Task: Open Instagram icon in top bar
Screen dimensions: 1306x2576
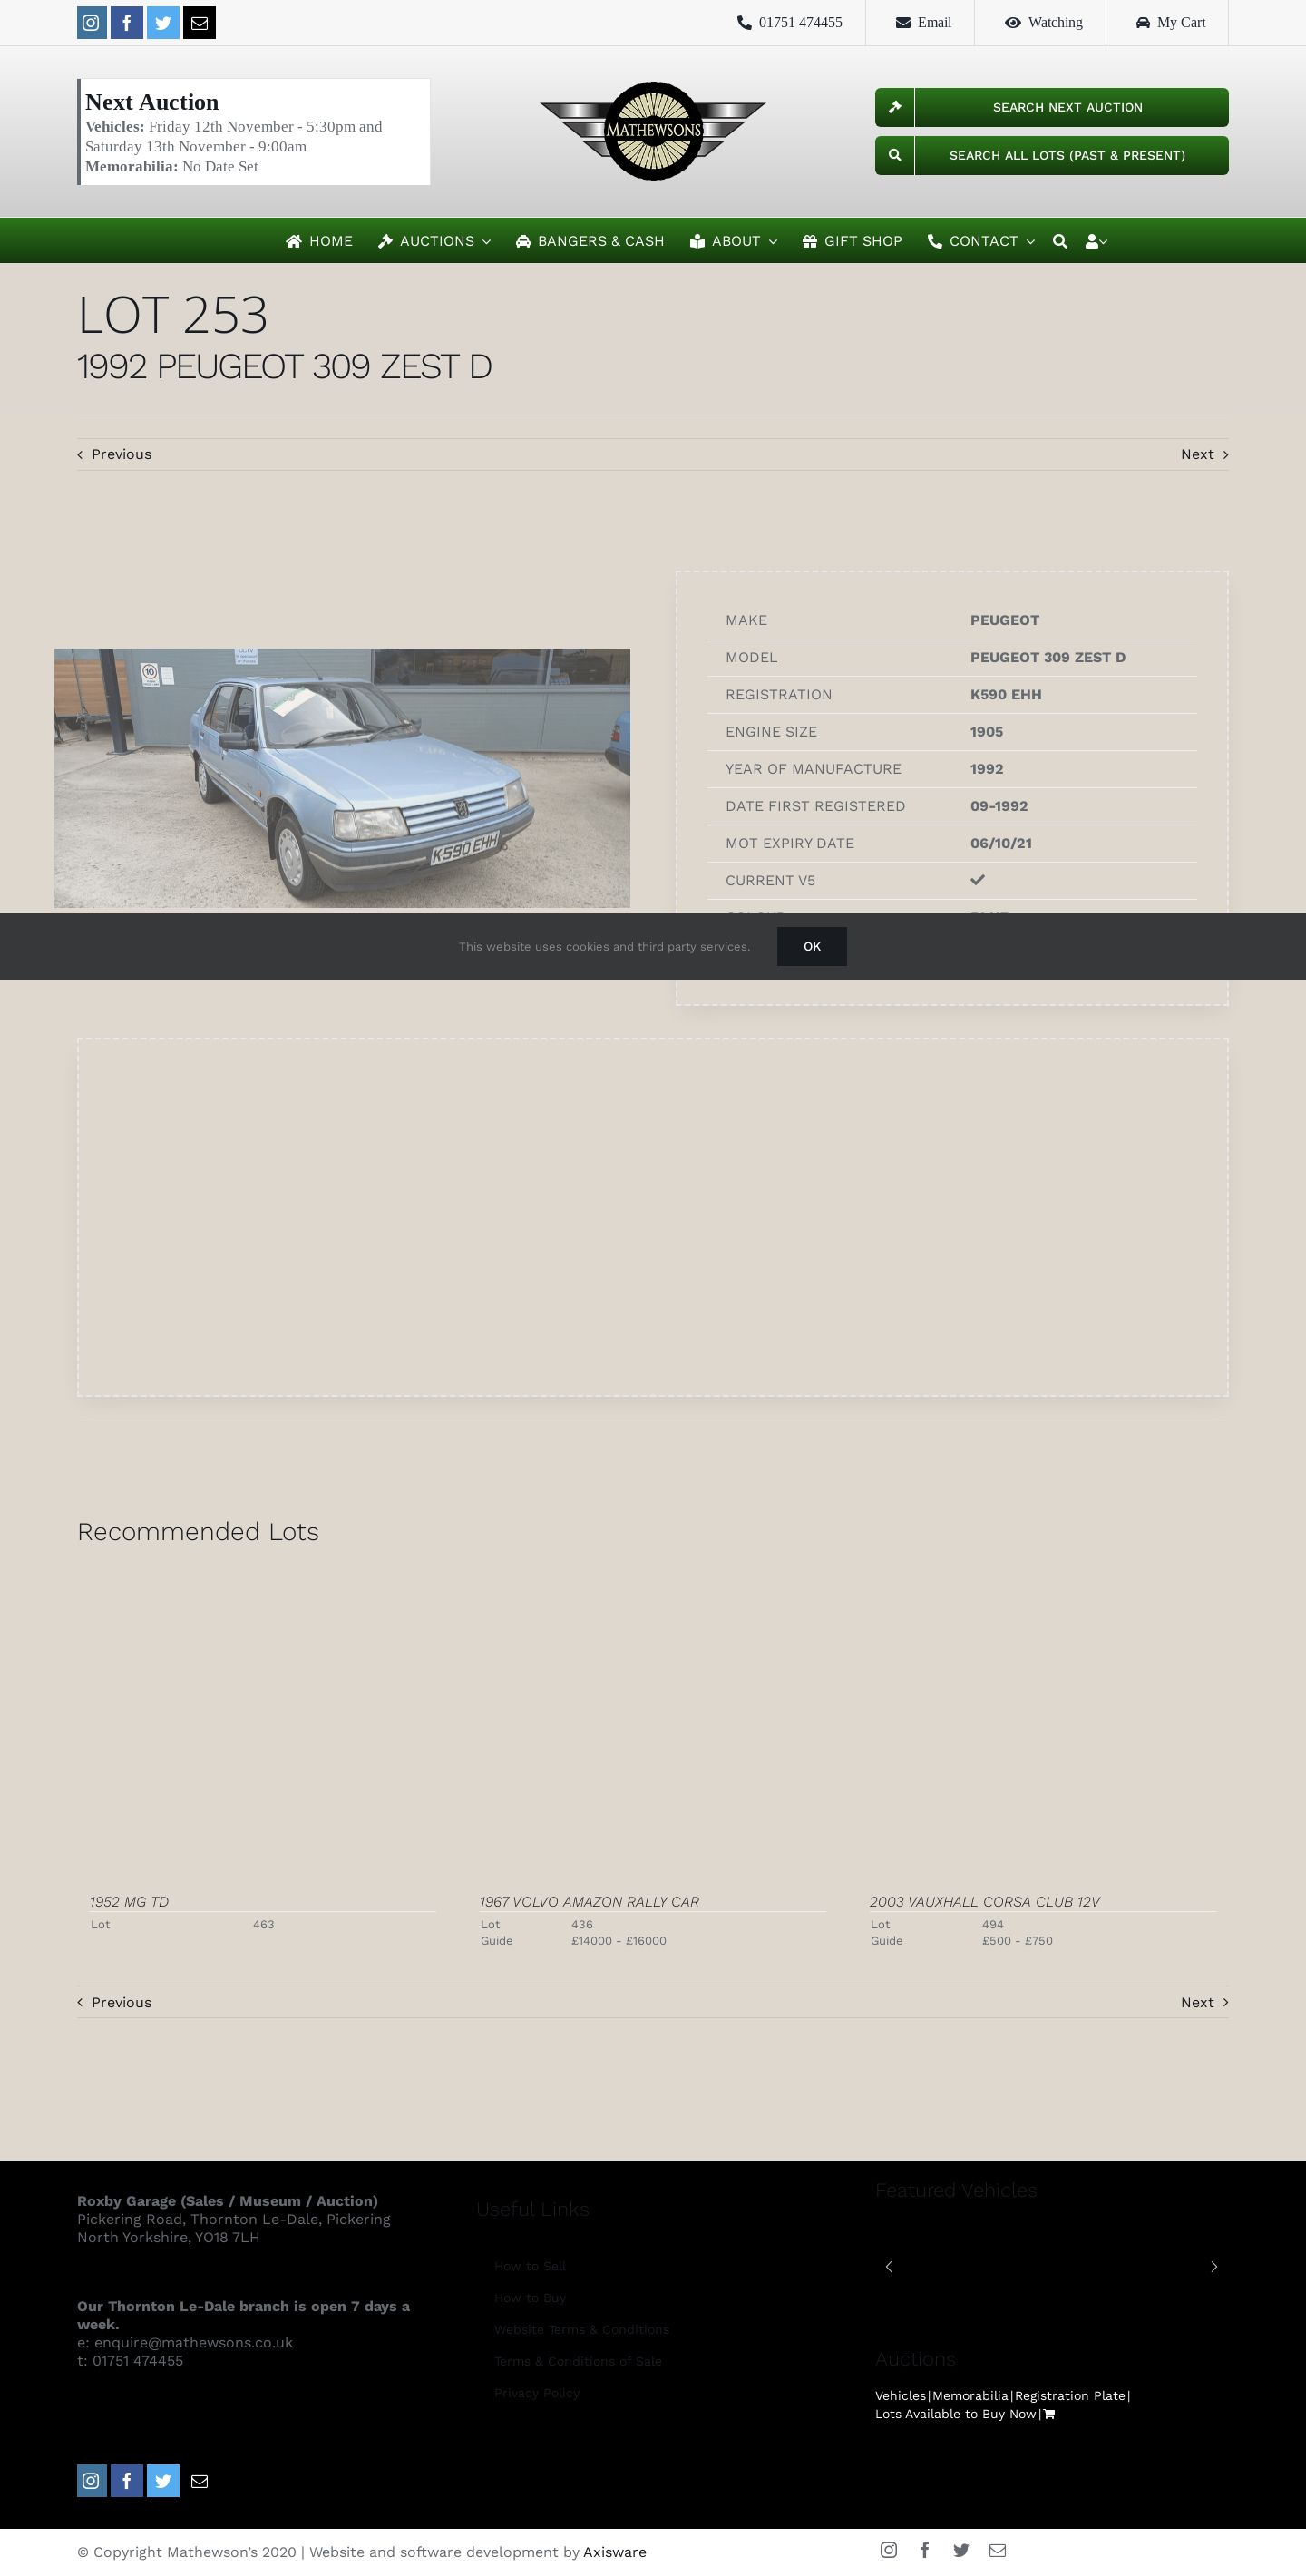Action: pos(91,22)
